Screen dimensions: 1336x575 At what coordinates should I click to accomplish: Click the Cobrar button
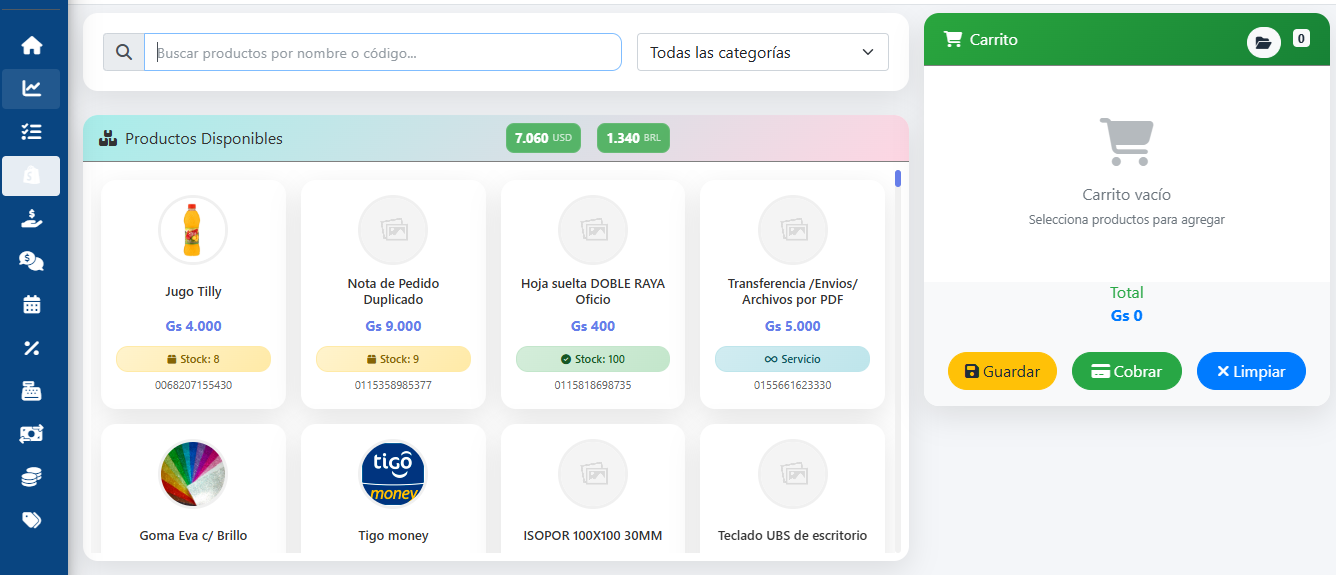[1127, 371]
